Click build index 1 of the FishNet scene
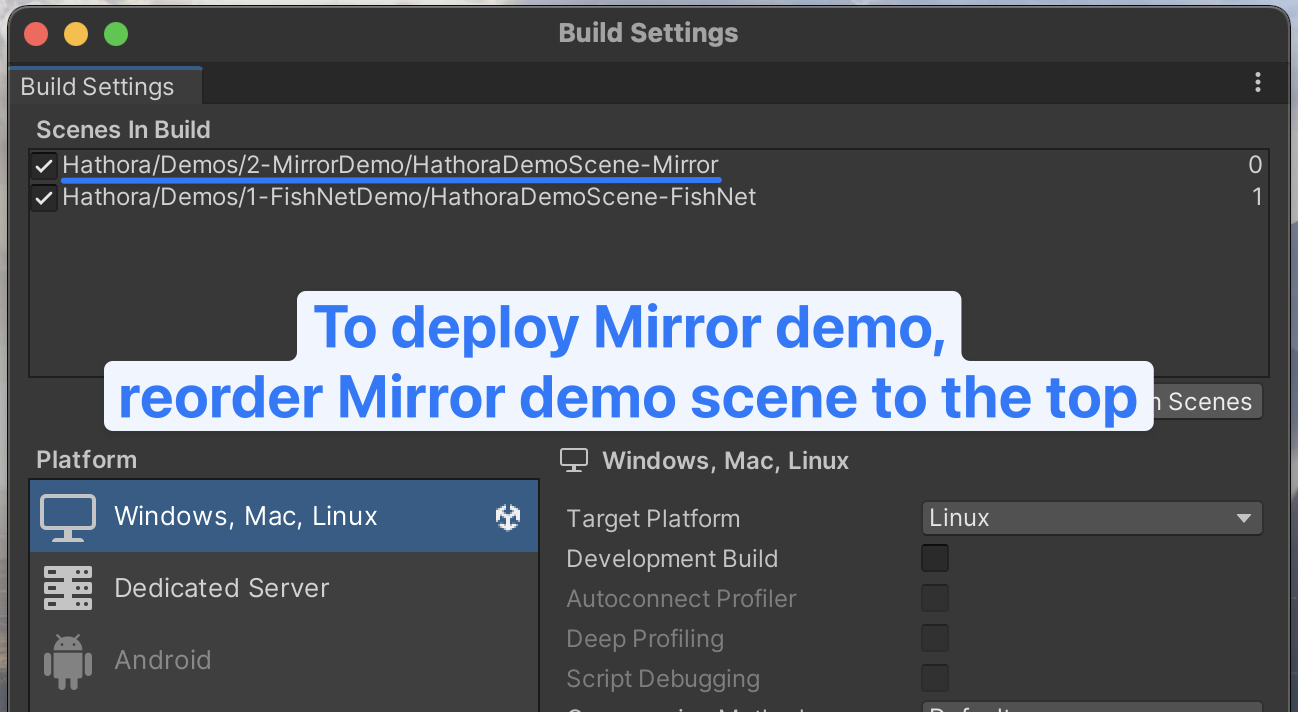The width and height of the screenshot is (1298, 712). coord(1257,197)
